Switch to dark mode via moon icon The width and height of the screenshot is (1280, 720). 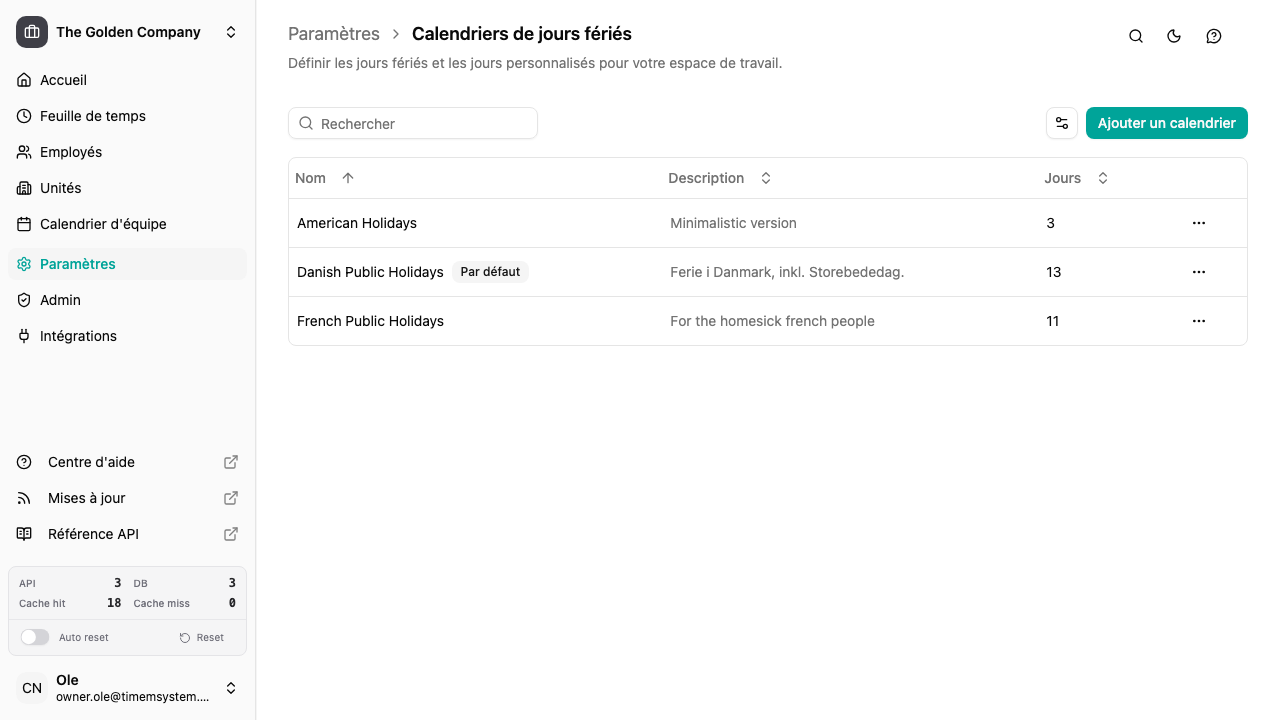coord(1173,36)
